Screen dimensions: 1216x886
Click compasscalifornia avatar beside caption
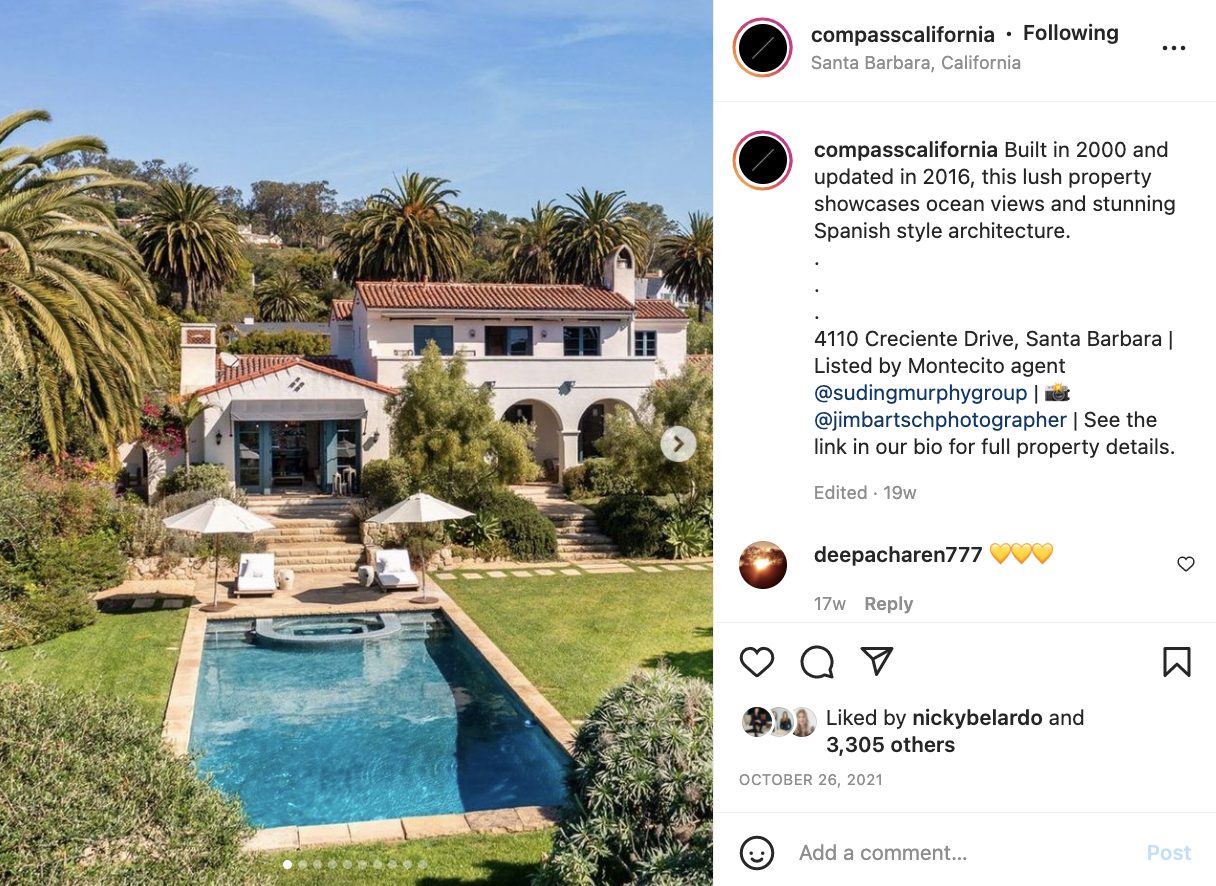763,161
